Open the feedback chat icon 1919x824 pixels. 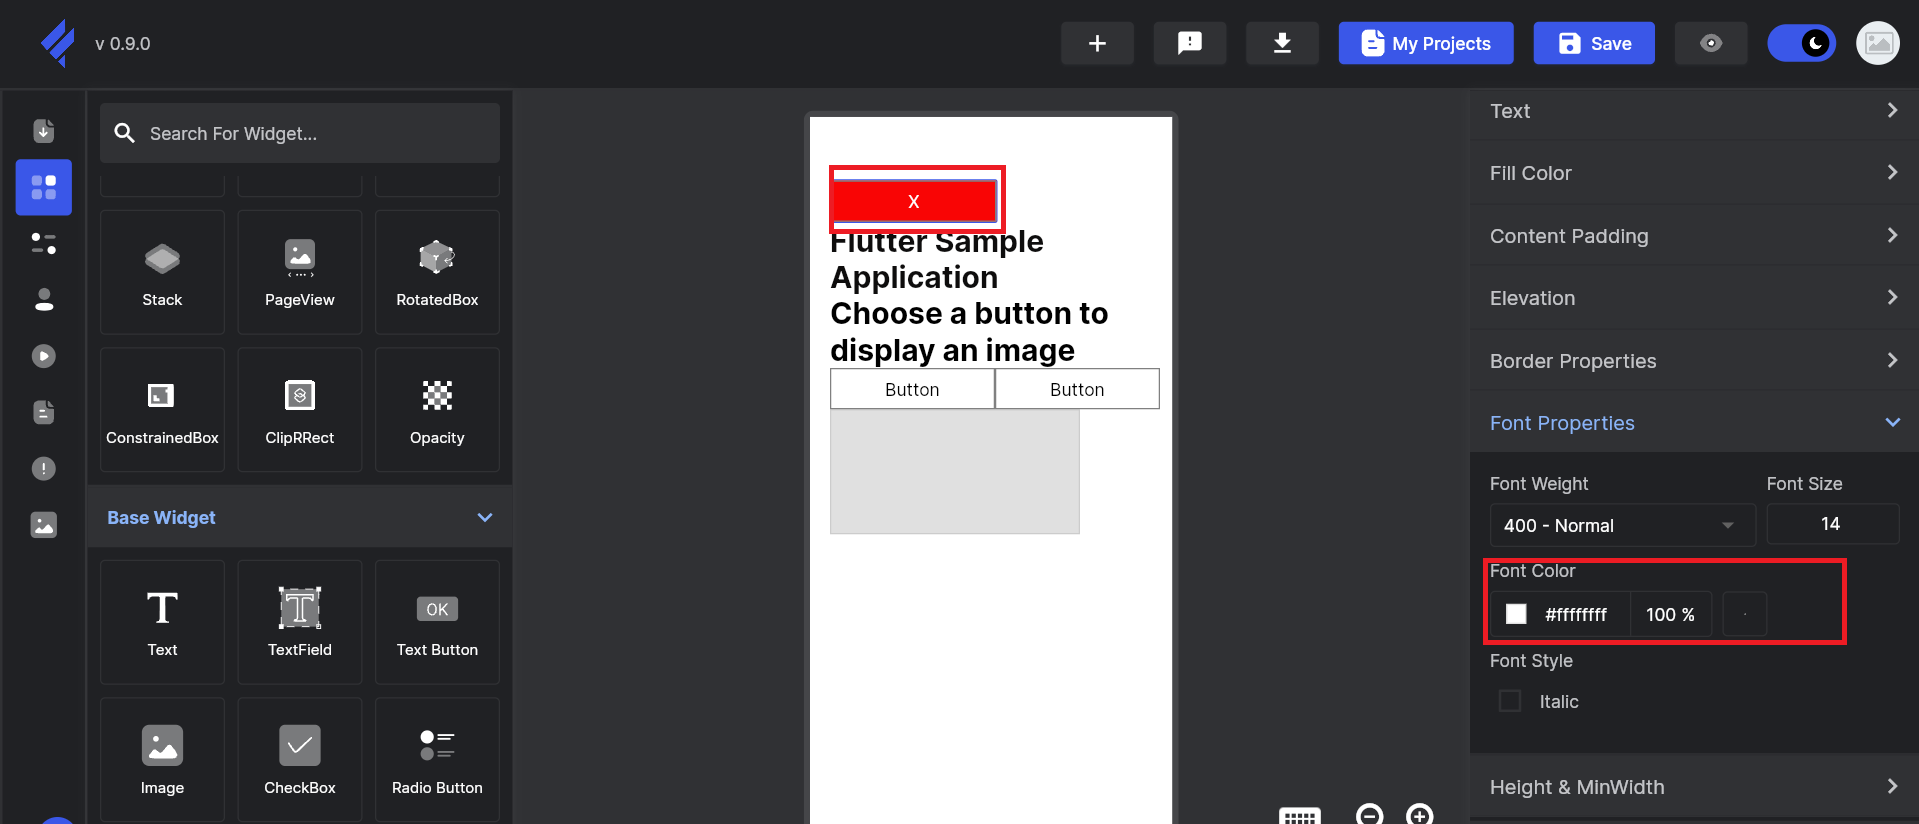(1189, 43)
